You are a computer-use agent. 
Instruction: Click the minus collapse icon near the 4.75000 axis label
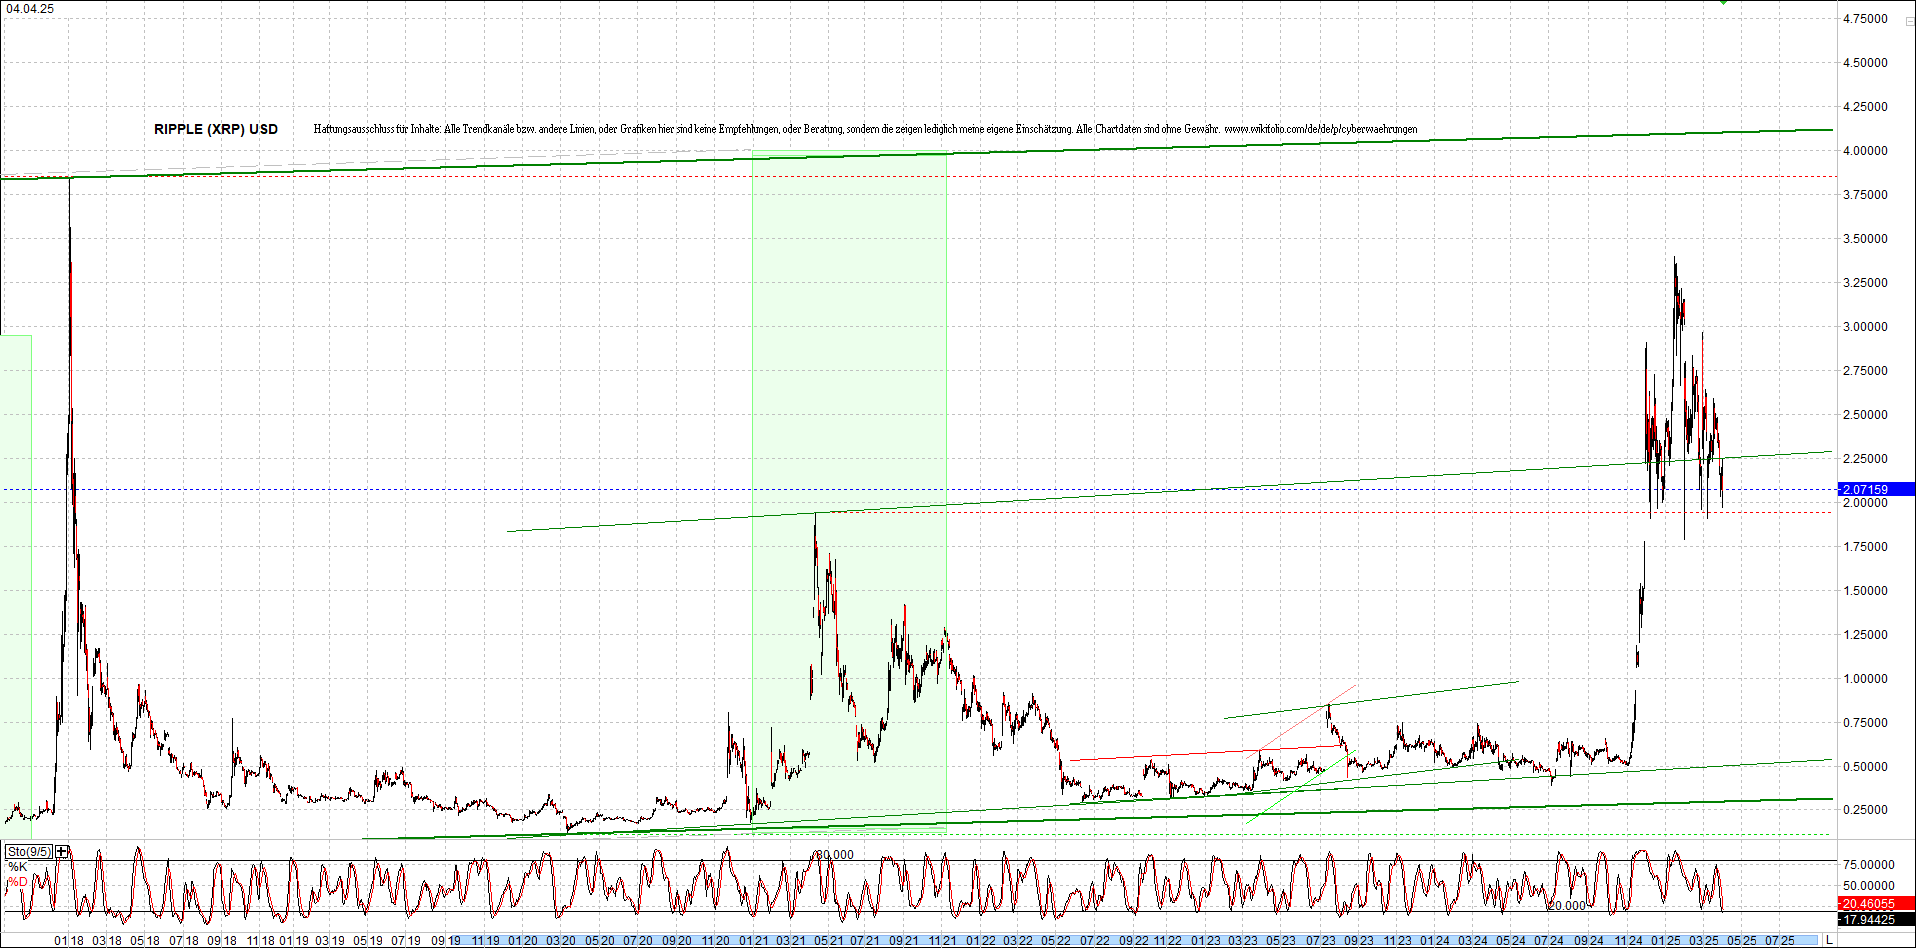(x=1909, y=20)
